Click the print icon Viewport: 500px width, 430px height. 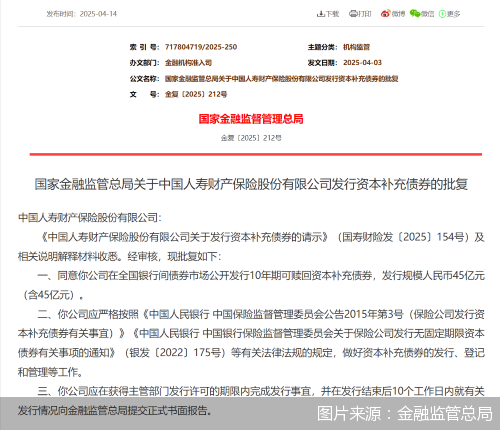pyautogui.click(x=353, y=14)
